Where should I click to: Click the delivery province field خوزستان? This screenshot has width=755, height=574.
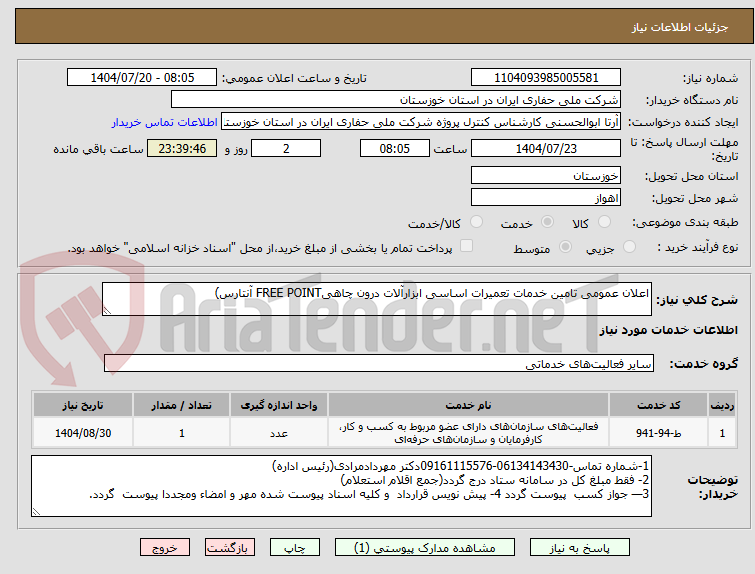(546, 175)
